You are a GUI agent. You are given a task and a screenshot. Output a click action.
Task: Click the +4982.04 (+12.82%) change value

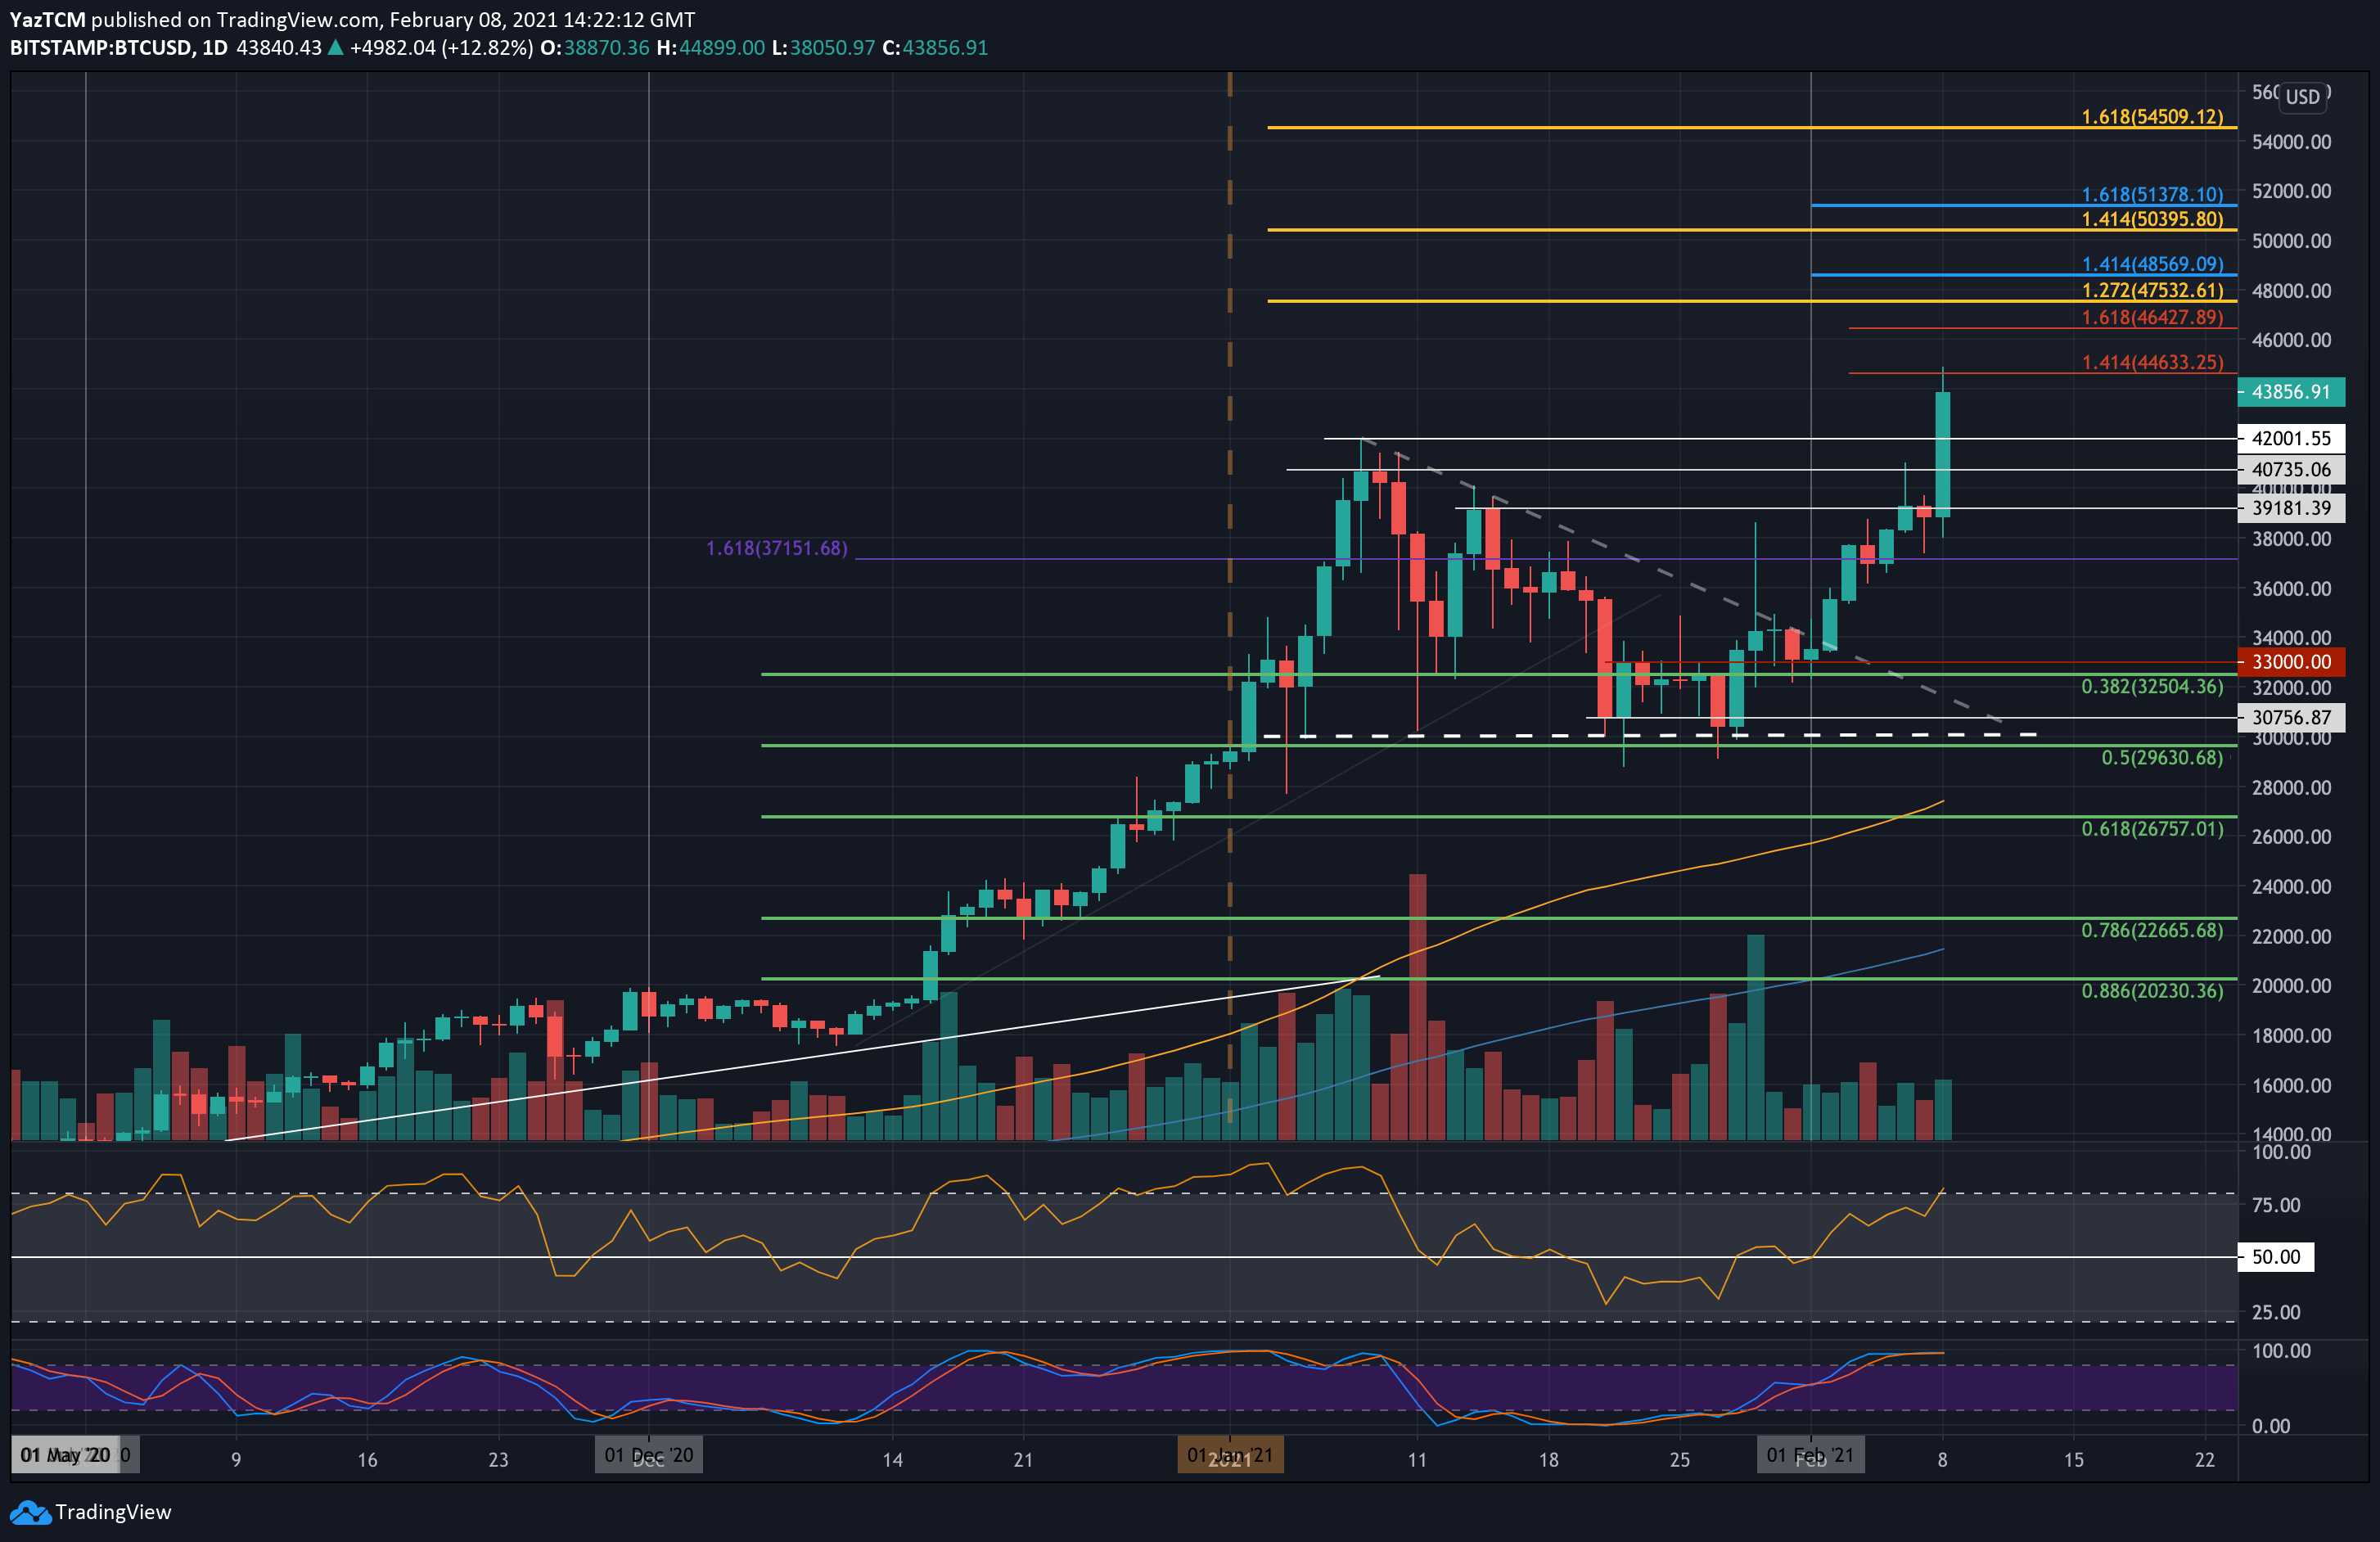pyautogui.click(x=441, y=48)
